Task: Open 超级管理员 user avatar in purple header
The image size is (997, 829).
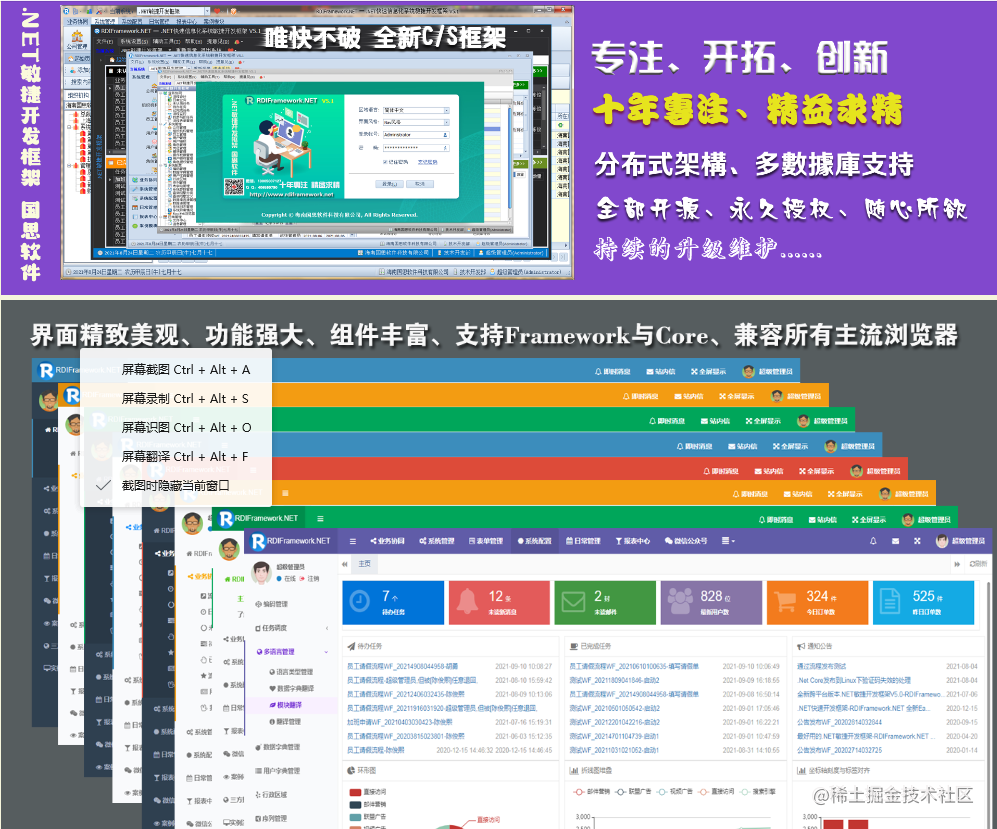Action: (x=961, y=541)
